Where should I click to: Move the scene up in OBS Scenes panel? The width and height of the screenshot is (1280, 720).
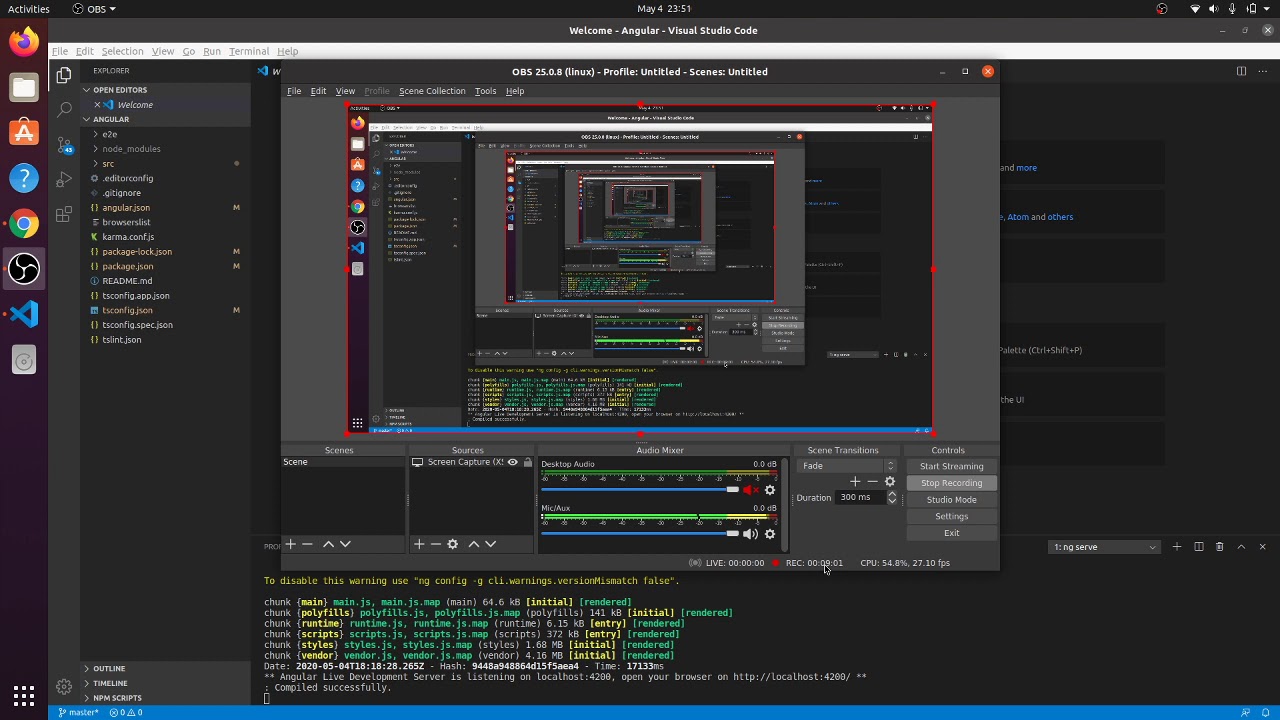(327, 544)
